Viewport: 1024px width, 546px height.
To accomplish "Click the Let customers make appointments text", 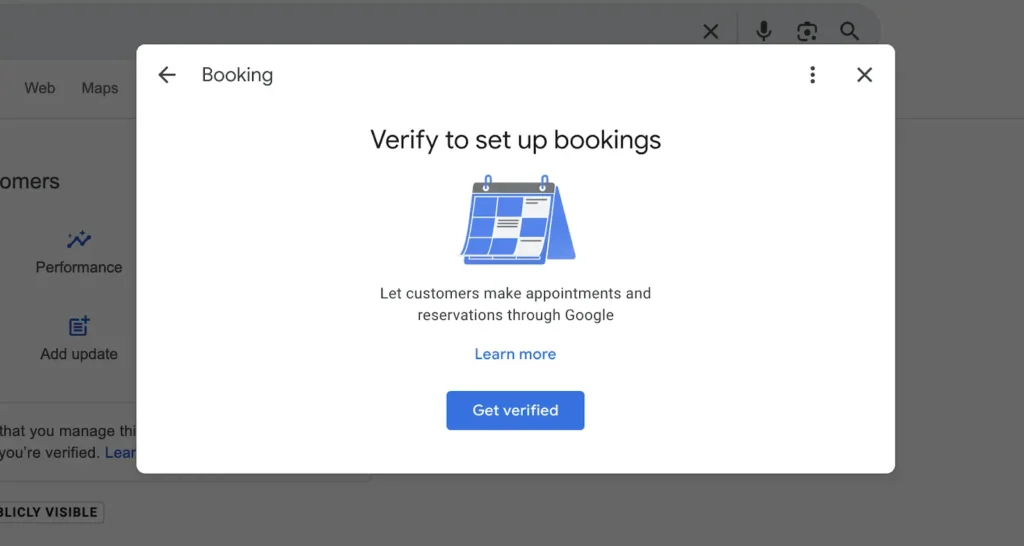I will (x=515, y=304).
